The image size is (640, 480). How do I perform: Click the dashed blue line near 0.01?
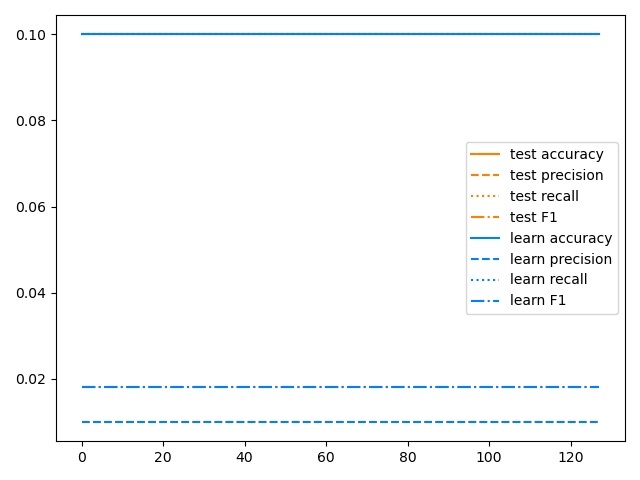click(x=340, y=422)
